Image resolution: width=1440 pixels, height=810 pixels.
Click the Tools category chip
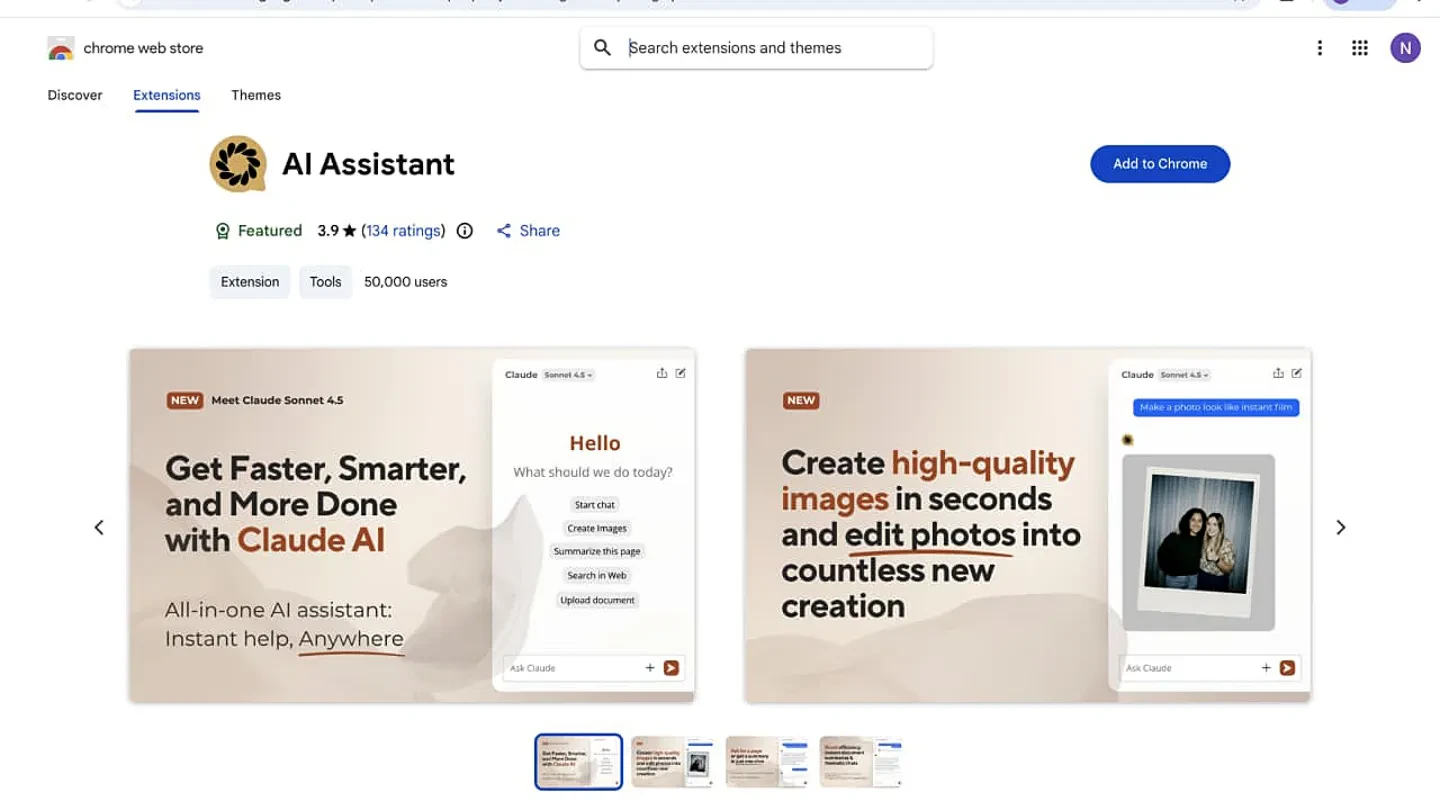(325, 282)
